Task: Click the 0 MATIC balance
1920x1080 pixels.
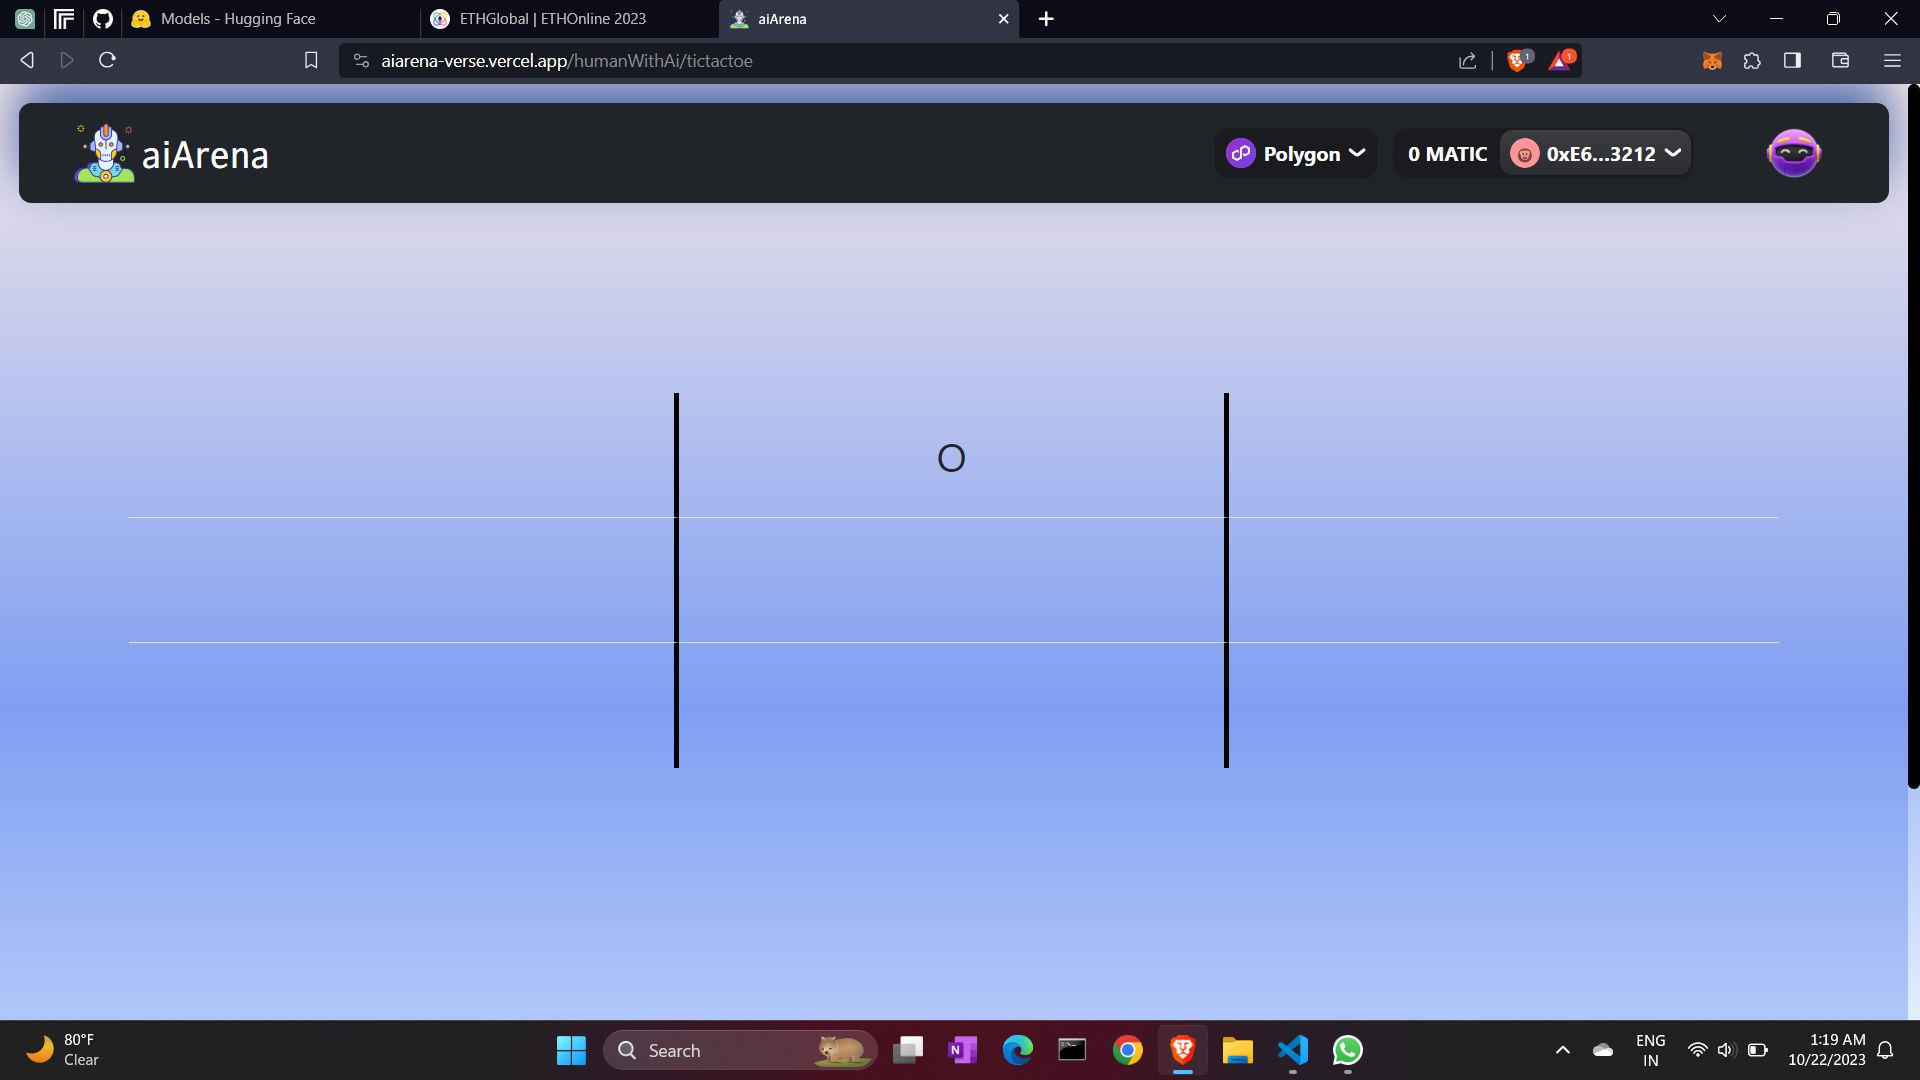Action: [1447, 154]
